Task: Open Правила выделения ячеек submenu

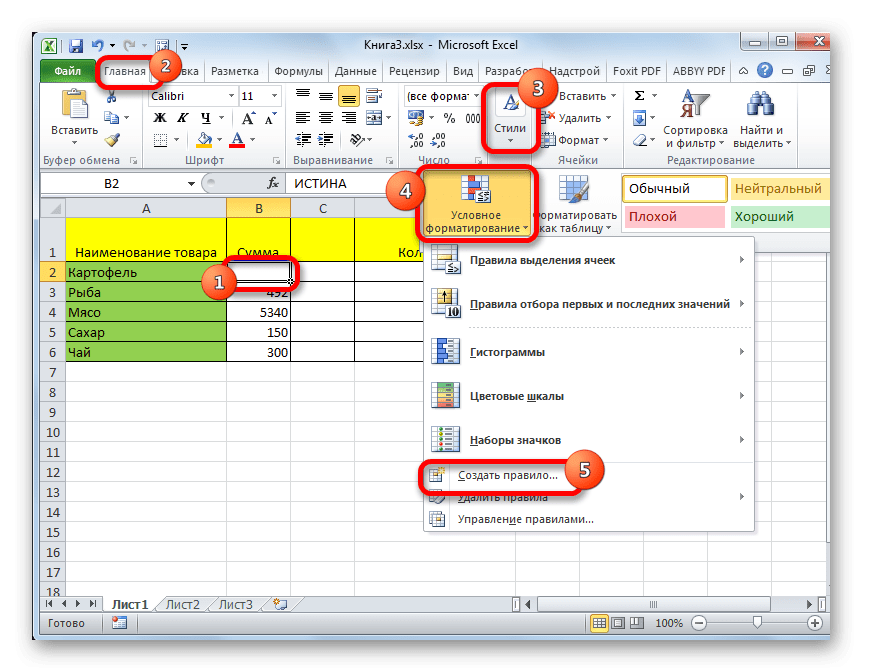Action: click(x=589, y=260)
